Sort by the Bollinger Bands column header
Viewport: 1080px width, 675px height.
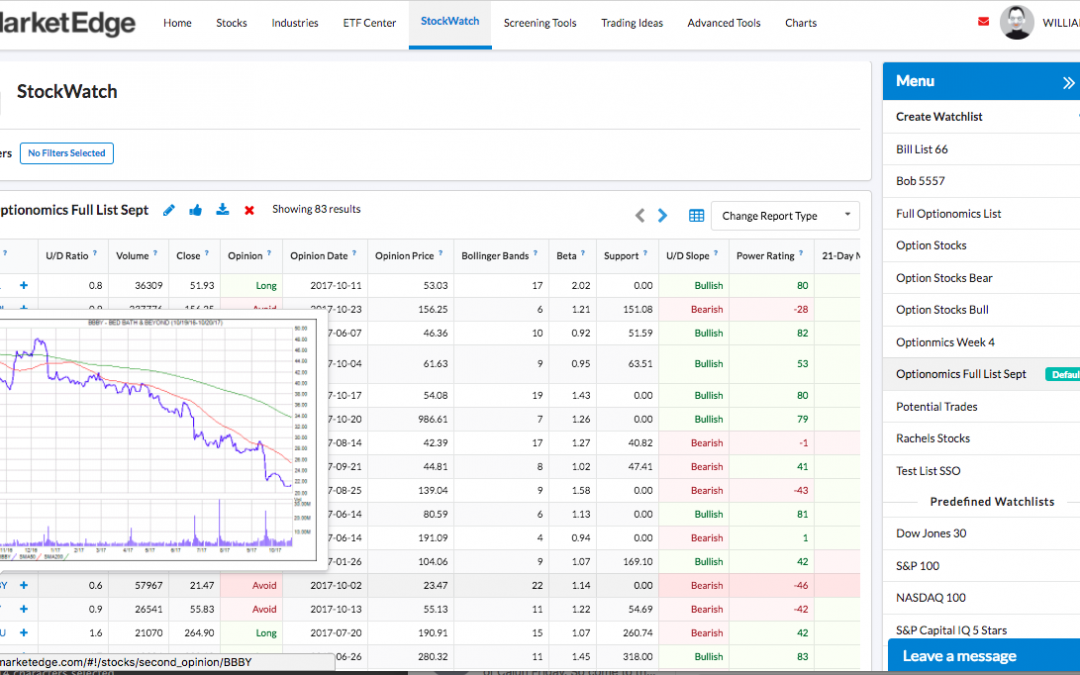pyautogui.click(x=495, y=256)
